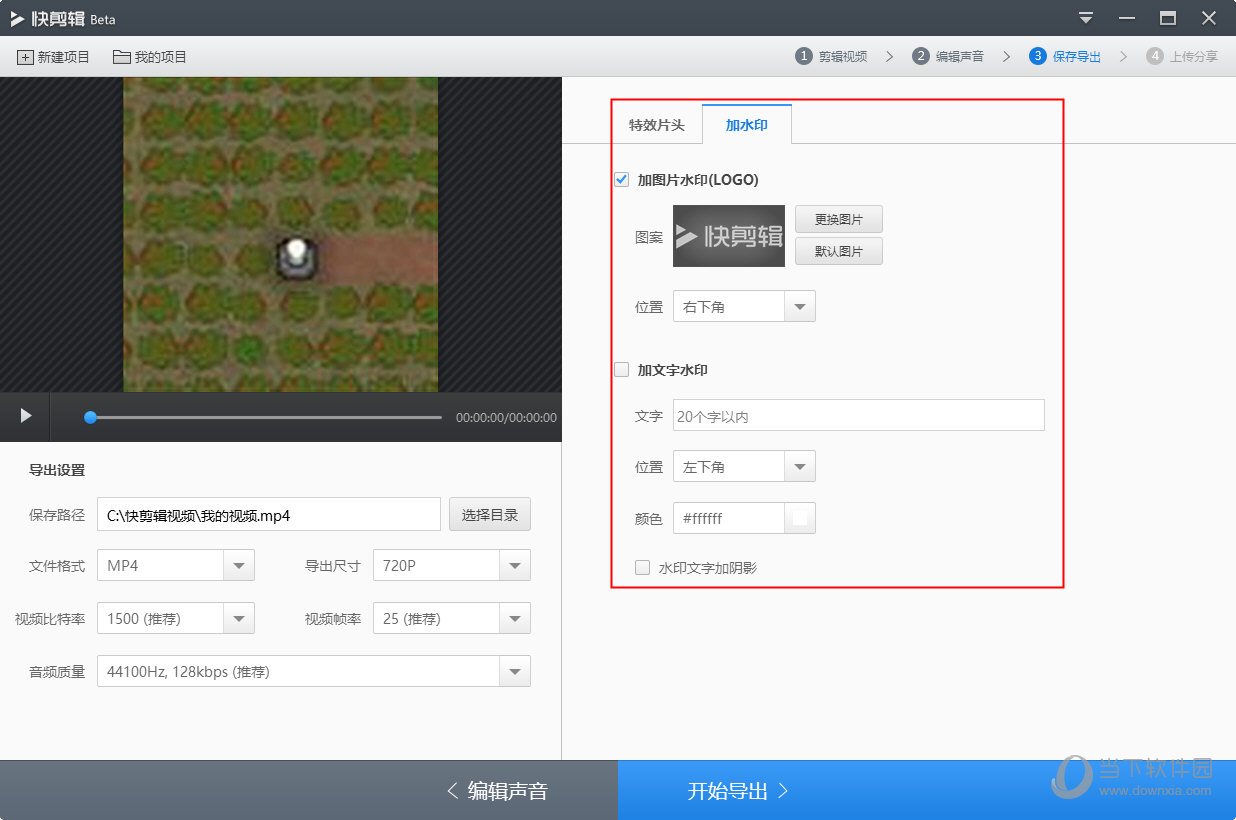
Task: Expand the 右下角 image watermark position dropdown
Action: pyautogui.click(x=799, y=307)
